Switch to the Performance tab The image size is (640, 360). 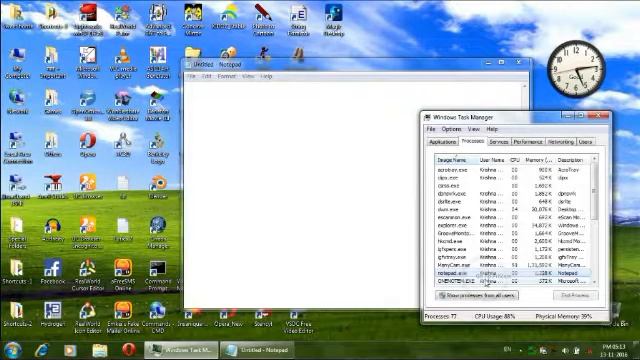coord(528,142)
